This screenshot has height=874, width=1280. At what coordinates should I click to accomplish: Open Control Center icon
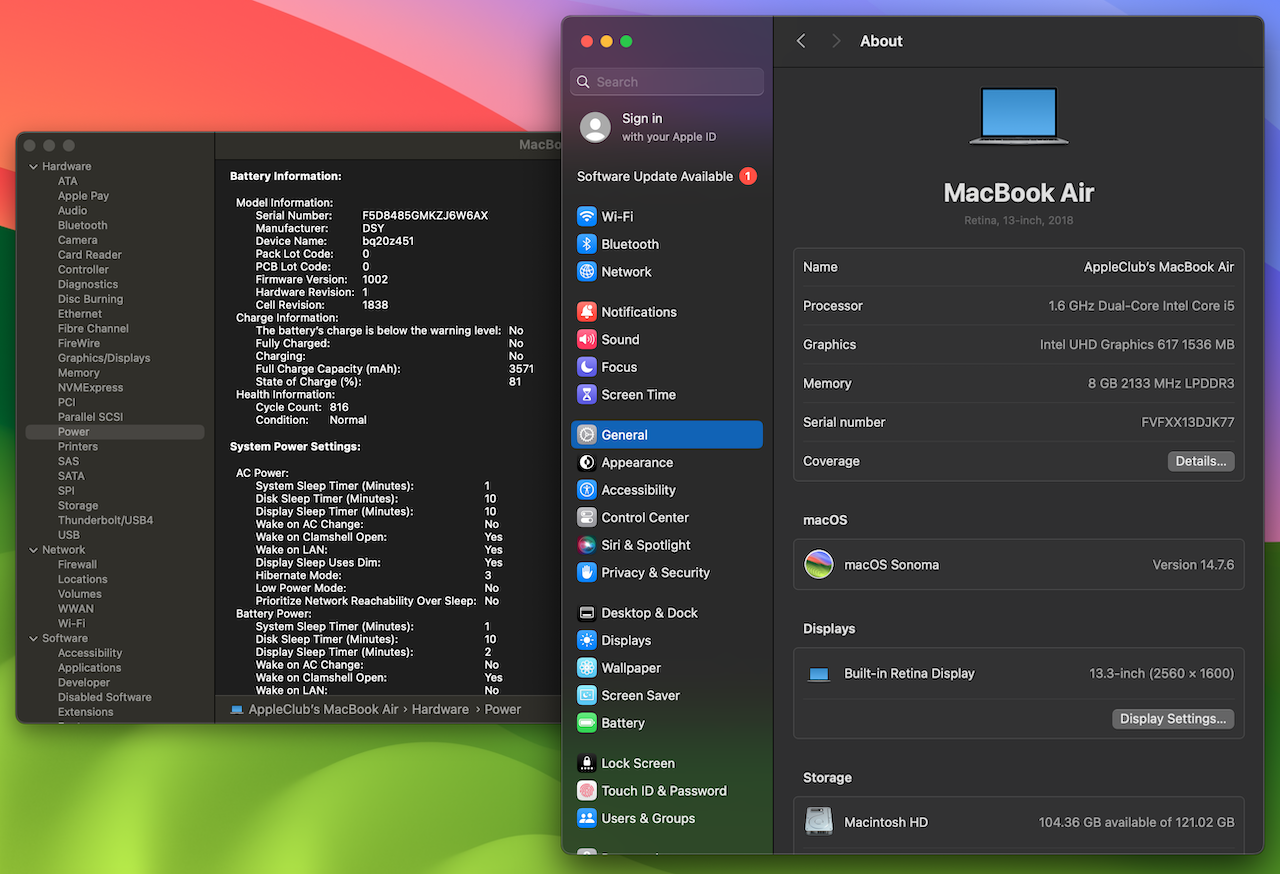tap(587, 518)
